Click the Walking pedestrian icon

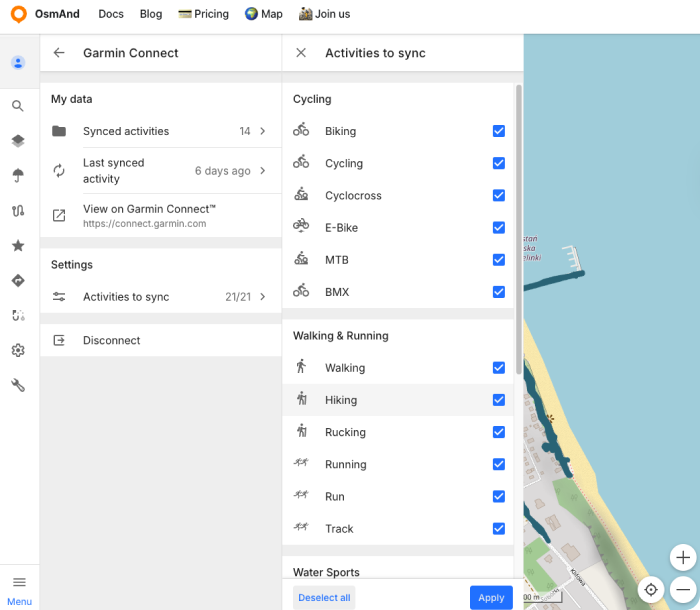(301, 366)
